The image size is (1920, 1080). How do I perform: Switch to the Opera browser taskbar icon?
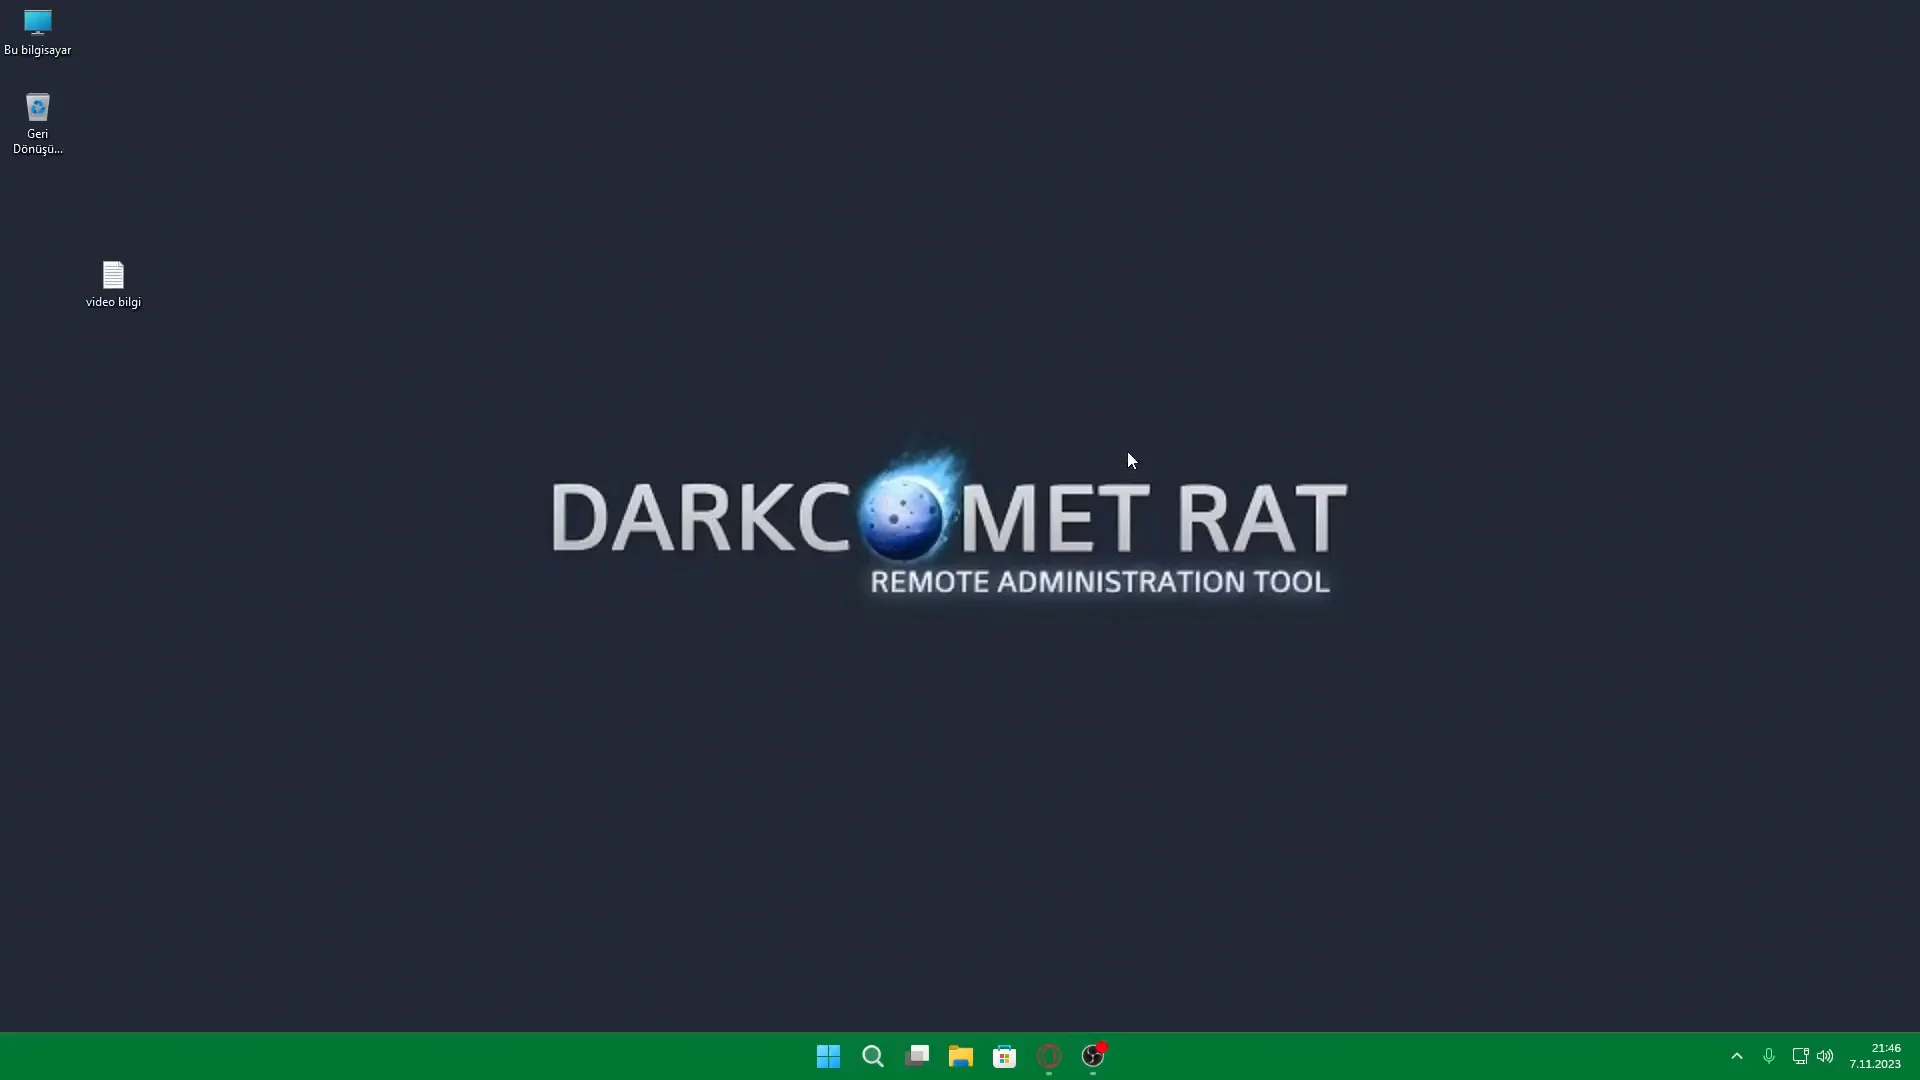pyautogui.click(x=1049, y=1056)
